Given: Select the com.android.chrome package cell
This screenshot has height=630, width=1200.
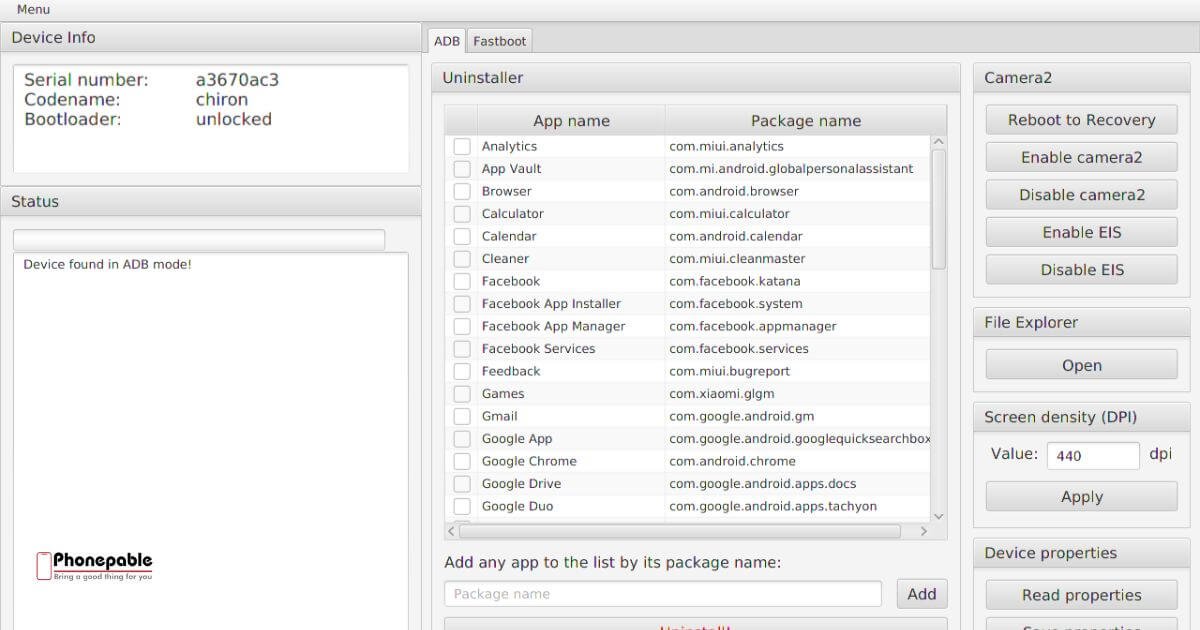Looking at the screenshot, I should [x=798, y=461].
